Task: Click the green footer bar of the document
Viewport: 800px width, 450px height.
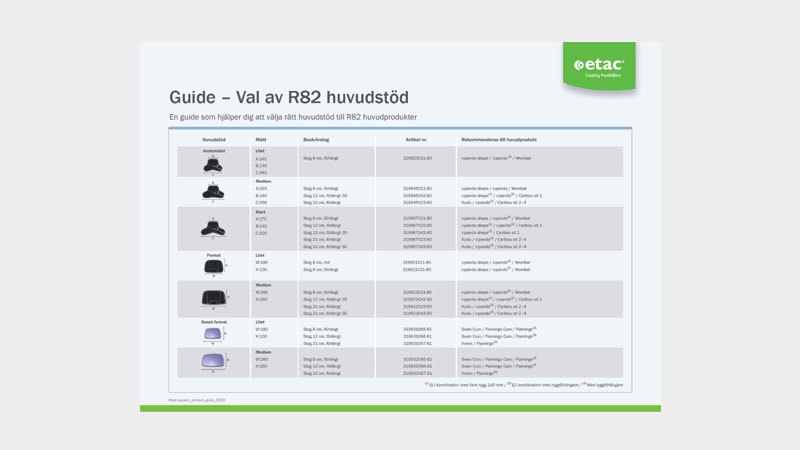Action: tap(401, 409)
